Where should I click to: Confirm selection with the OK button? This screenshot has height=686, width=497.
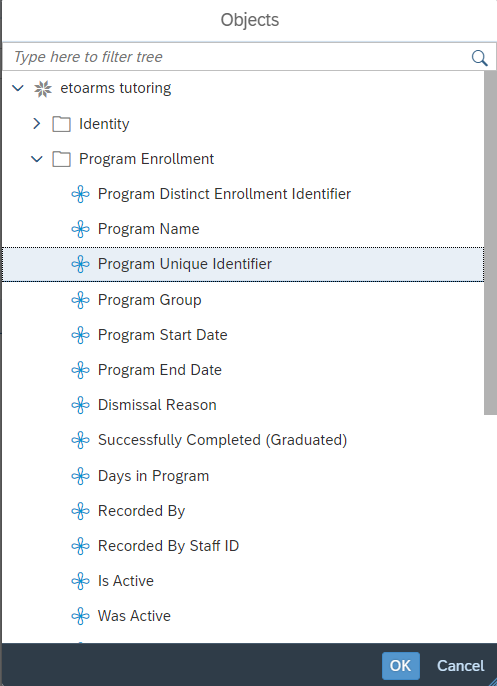point(400,666)
